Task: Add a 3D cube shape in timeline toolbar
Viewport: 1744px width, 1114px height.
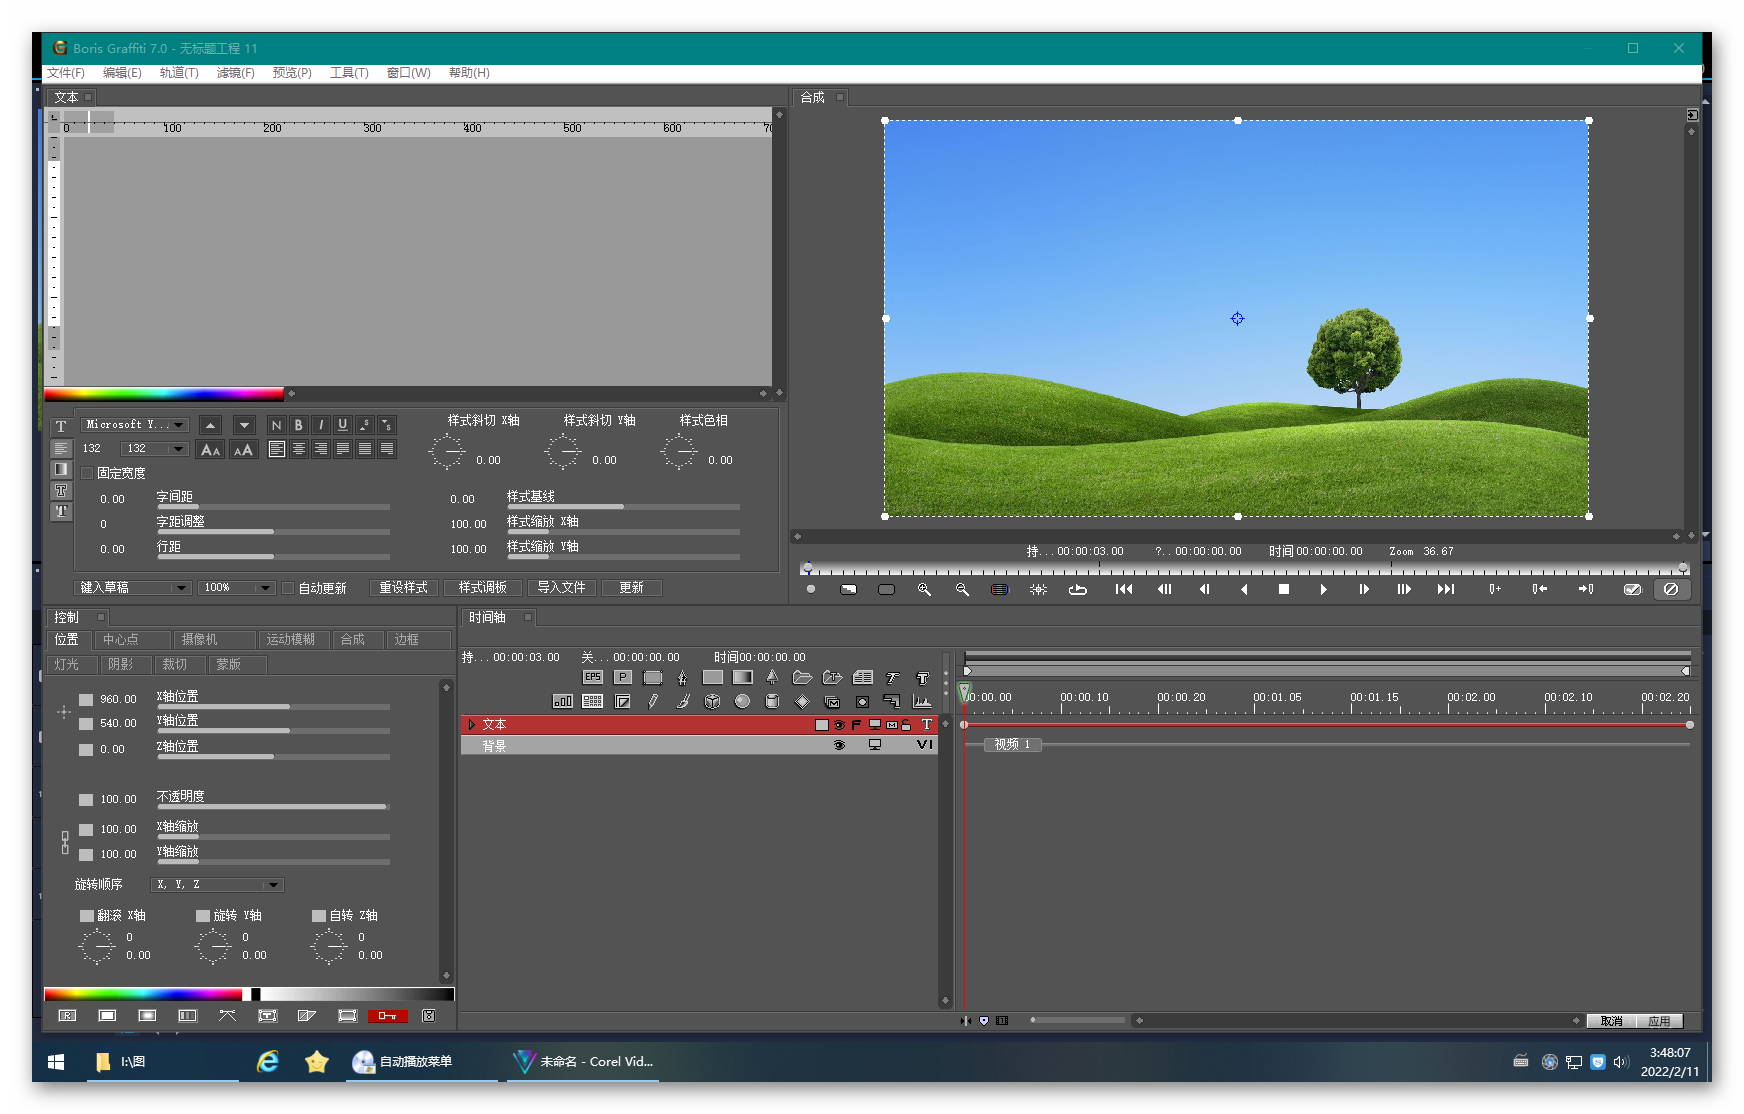Action: pyautogui.click(x=713, y=701)
